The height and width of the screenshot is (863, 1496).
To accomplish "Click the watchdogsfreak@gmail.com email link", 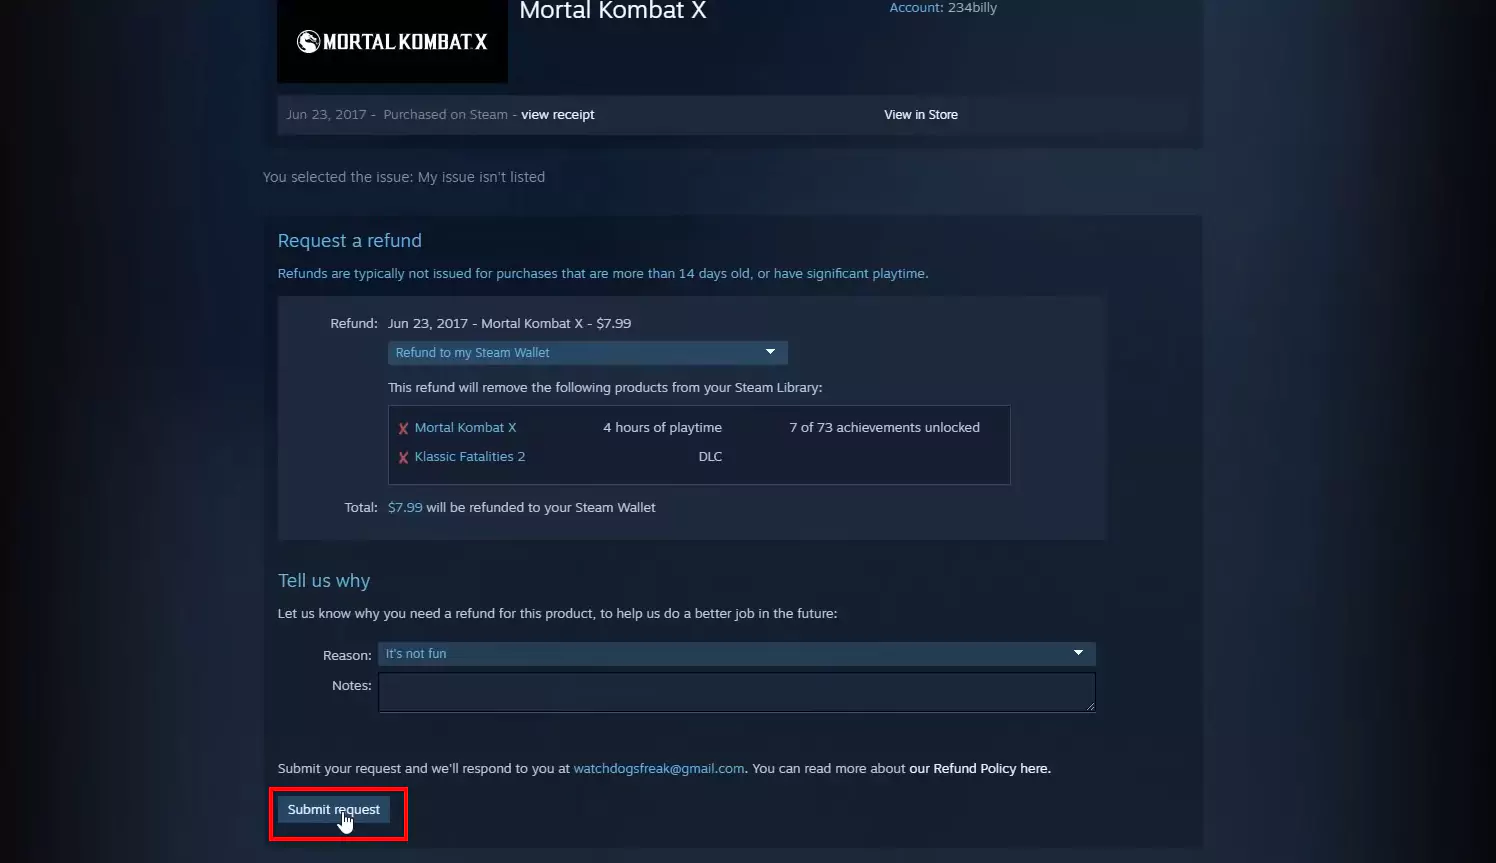I will pos(659,769).
